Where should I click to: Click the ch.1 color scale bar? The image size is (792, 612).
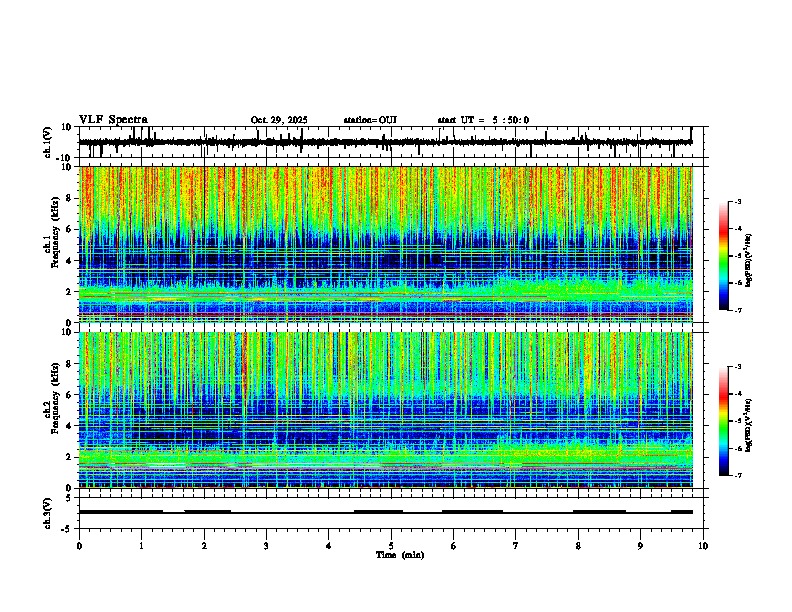(x=723, y=256)
